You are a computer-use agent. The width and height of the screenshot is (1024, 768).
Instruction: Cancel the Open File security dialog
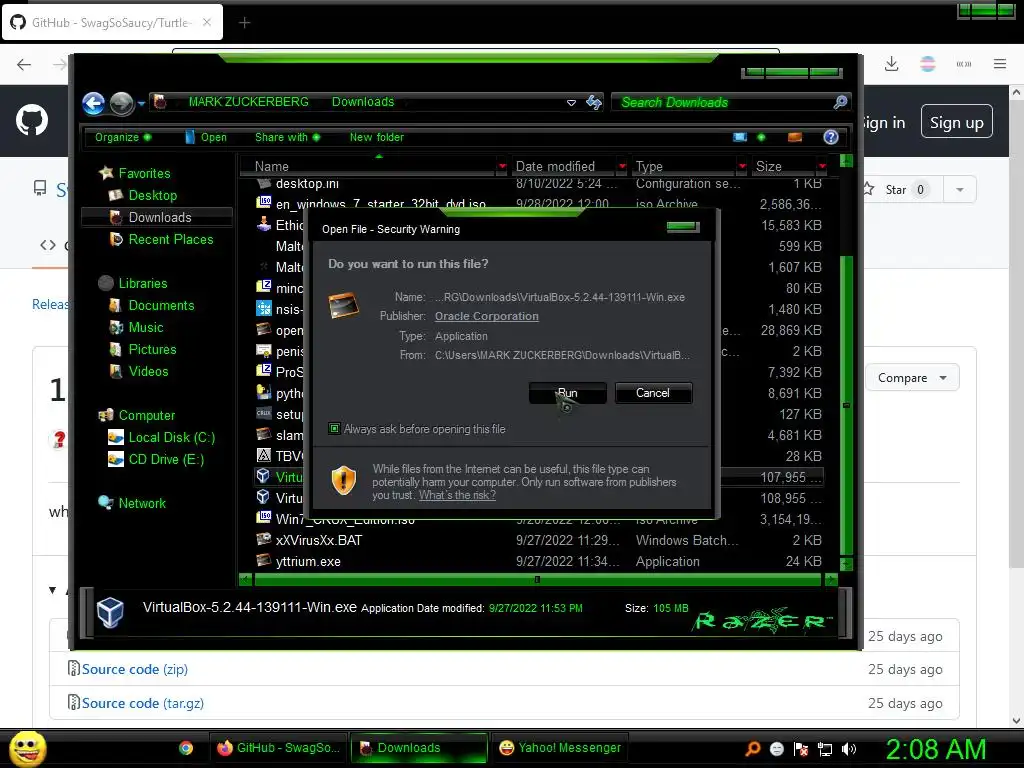pyautogui.click(x=652, y=392)
